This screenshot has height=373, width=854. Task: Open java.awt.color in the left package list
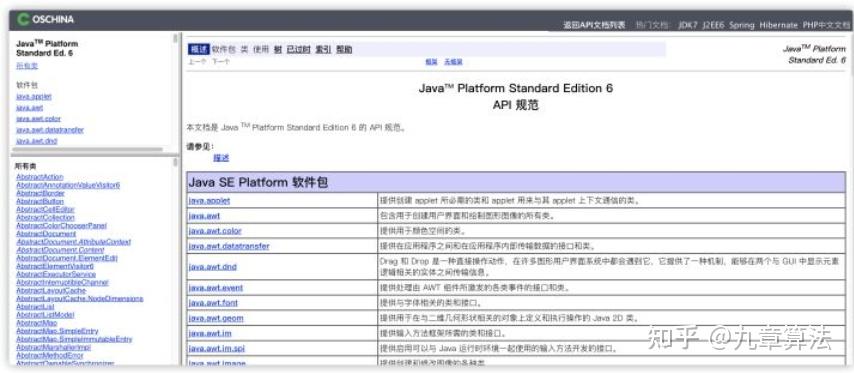coord(38,119)
